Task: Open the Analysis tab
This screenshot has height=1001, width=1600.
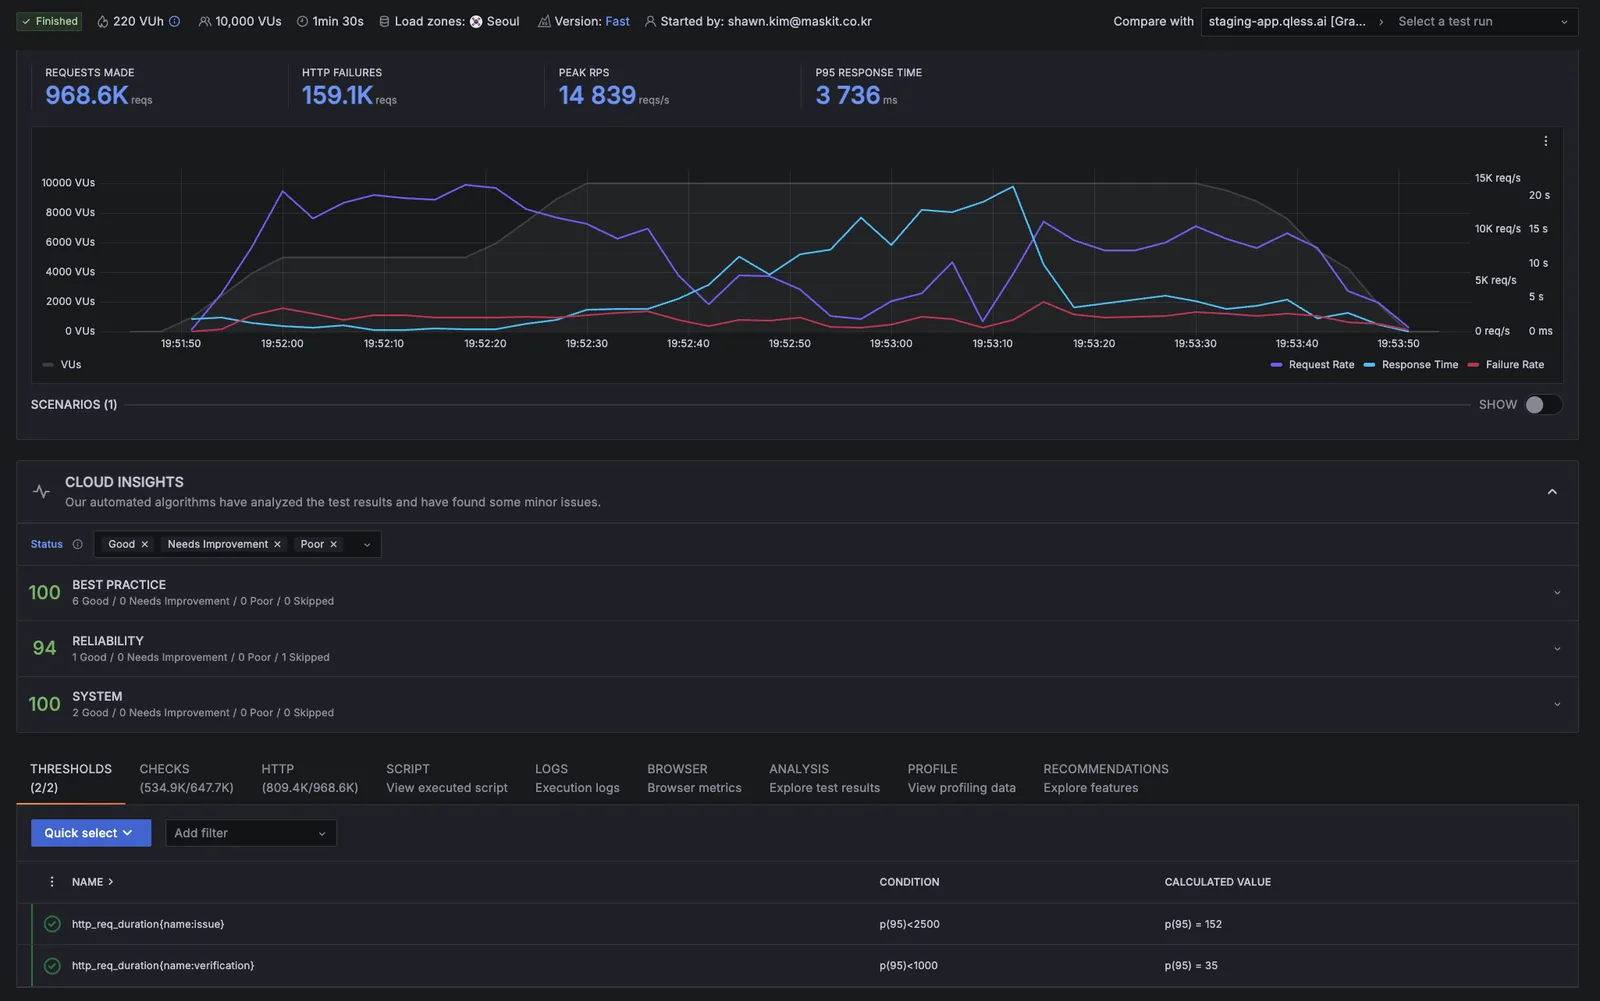Action: pyautogui.click(x=825, y=778)
